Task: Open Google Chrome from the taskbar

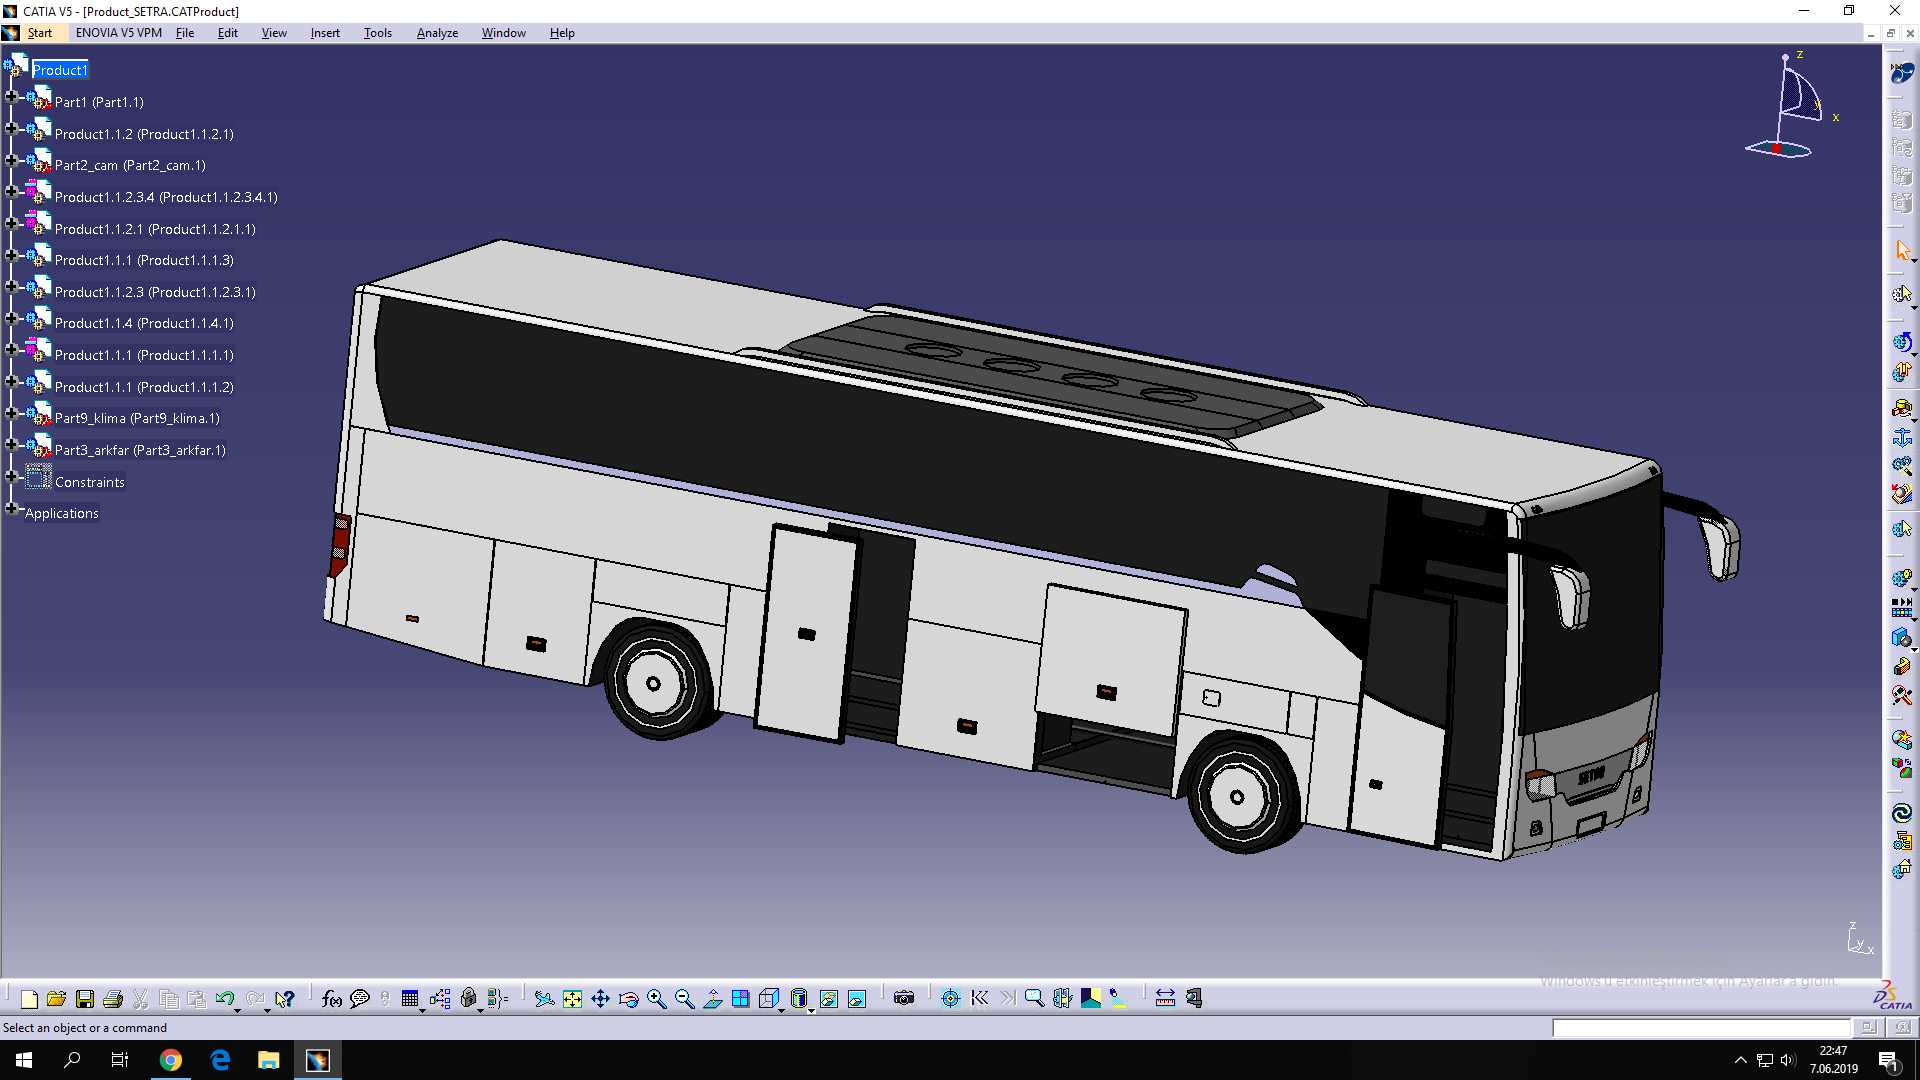Action: (x=171, y=1060)
